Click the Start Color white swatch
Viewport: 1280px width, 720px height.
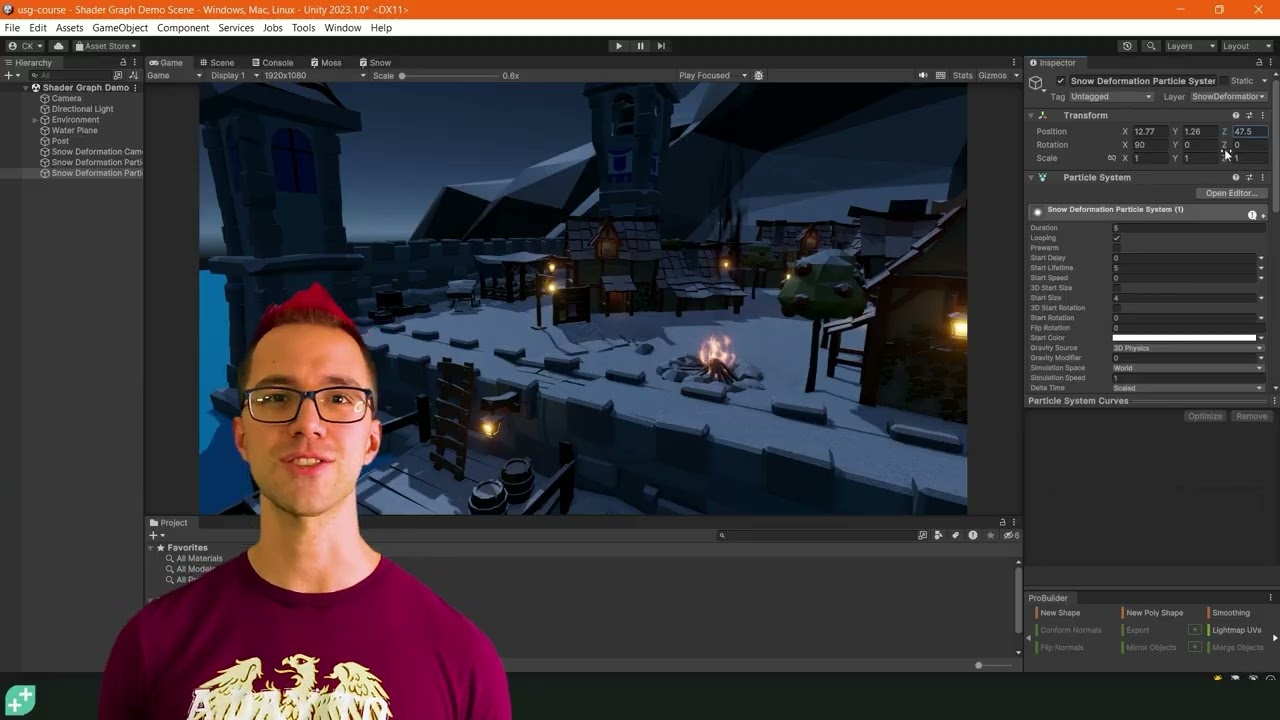tap(1184, 338)
